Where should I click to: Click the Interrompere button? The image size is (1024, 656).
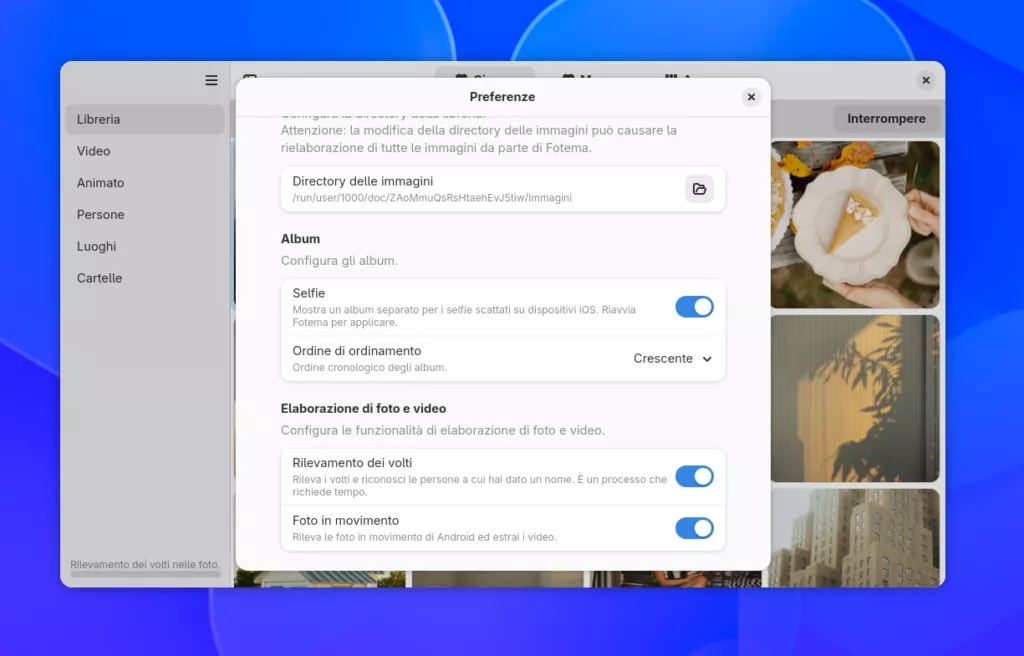pos(886,119)
